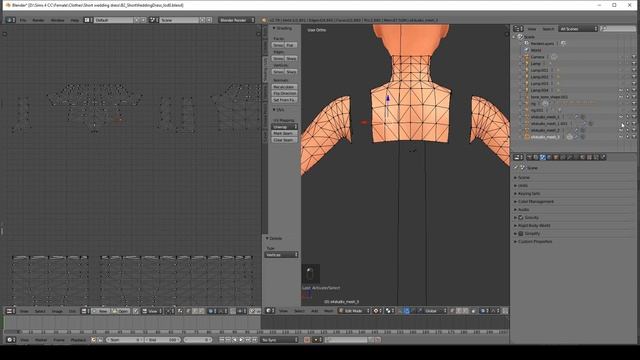Open the Render properties tab icon
This screenshot has width=640, height=360.
tap(530, 157)
